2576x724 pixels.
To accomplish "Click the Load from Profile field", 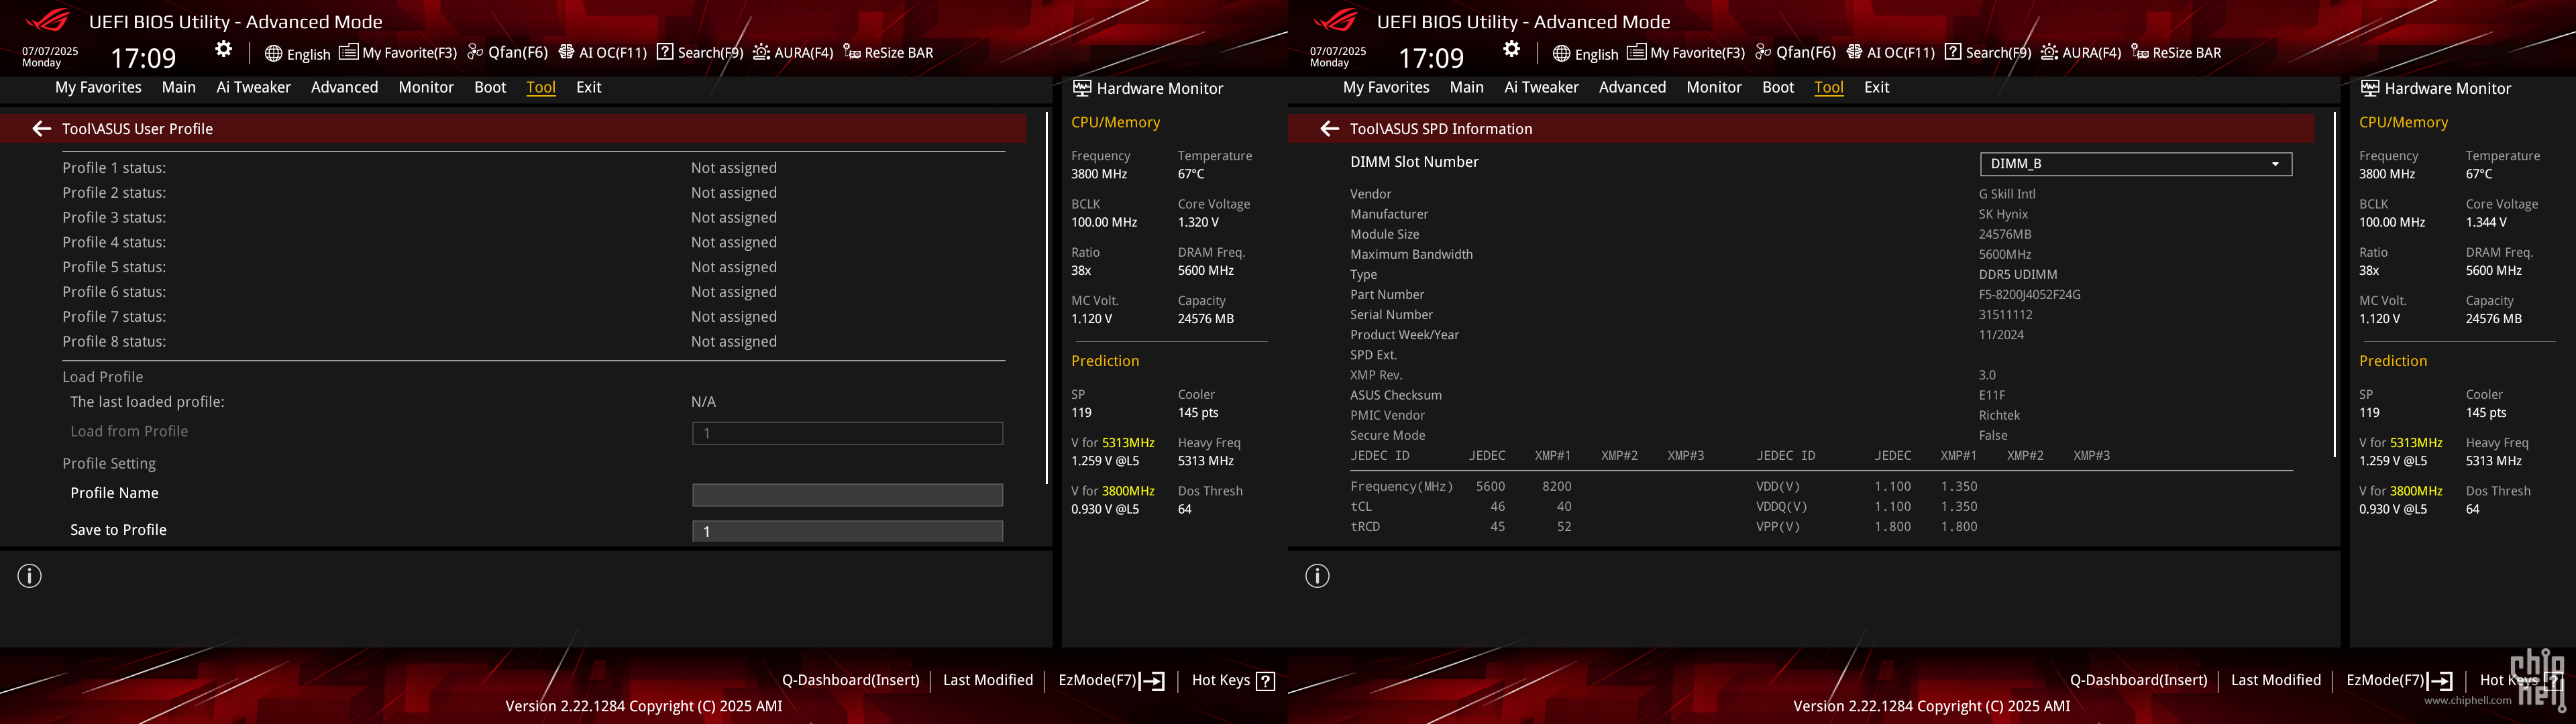I will (847, 433).
